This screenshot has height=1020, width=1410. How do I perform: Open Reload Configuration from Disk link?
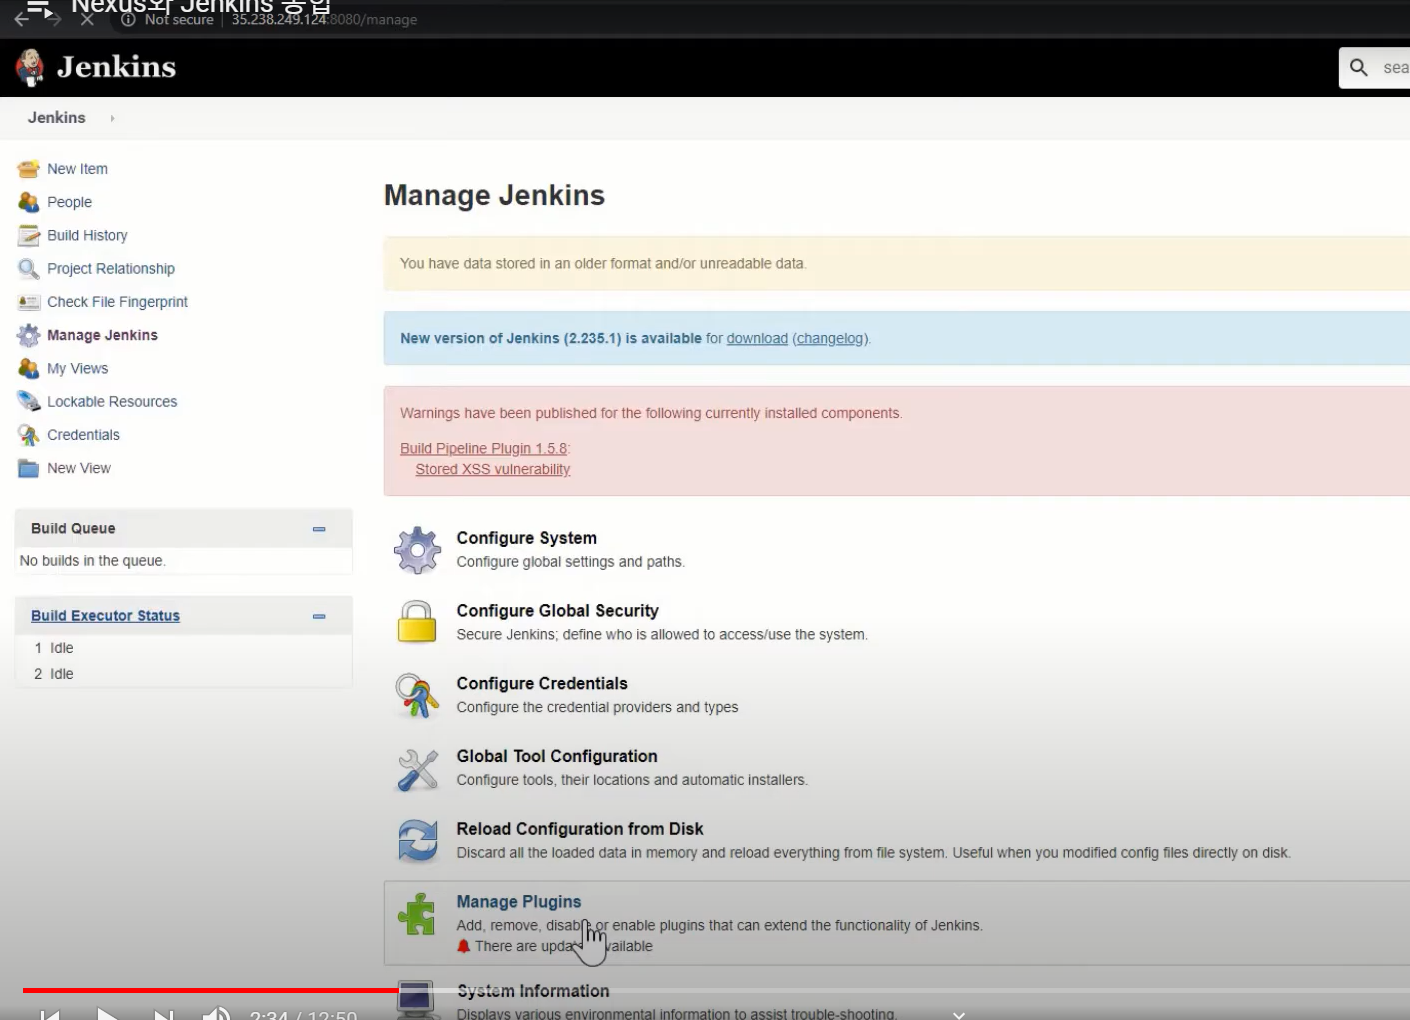[580, 829]
